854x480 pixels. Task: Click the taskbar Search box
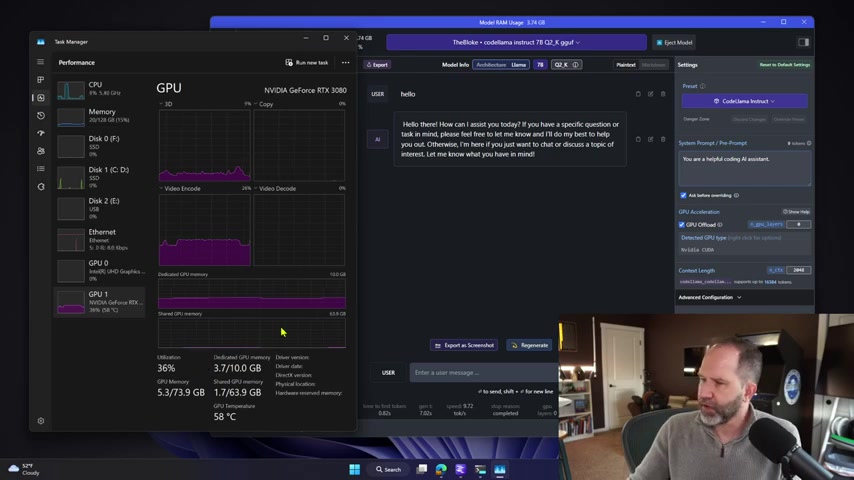click(388, 469)
